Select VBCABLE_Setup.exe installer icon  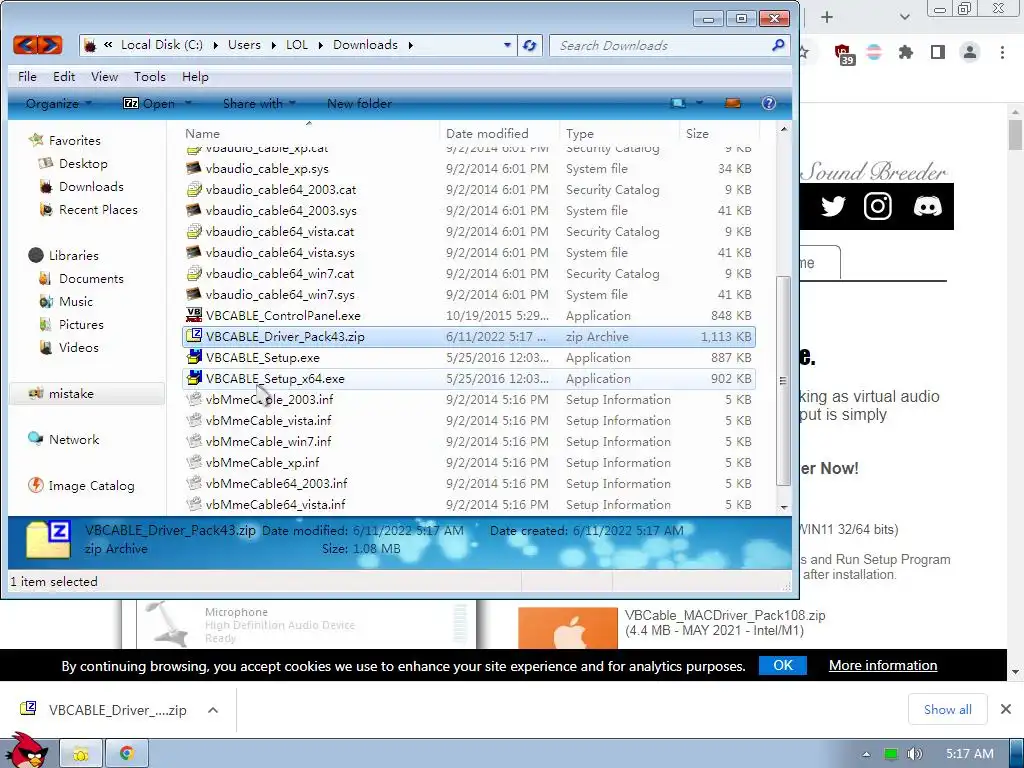(x=194, y=357)
